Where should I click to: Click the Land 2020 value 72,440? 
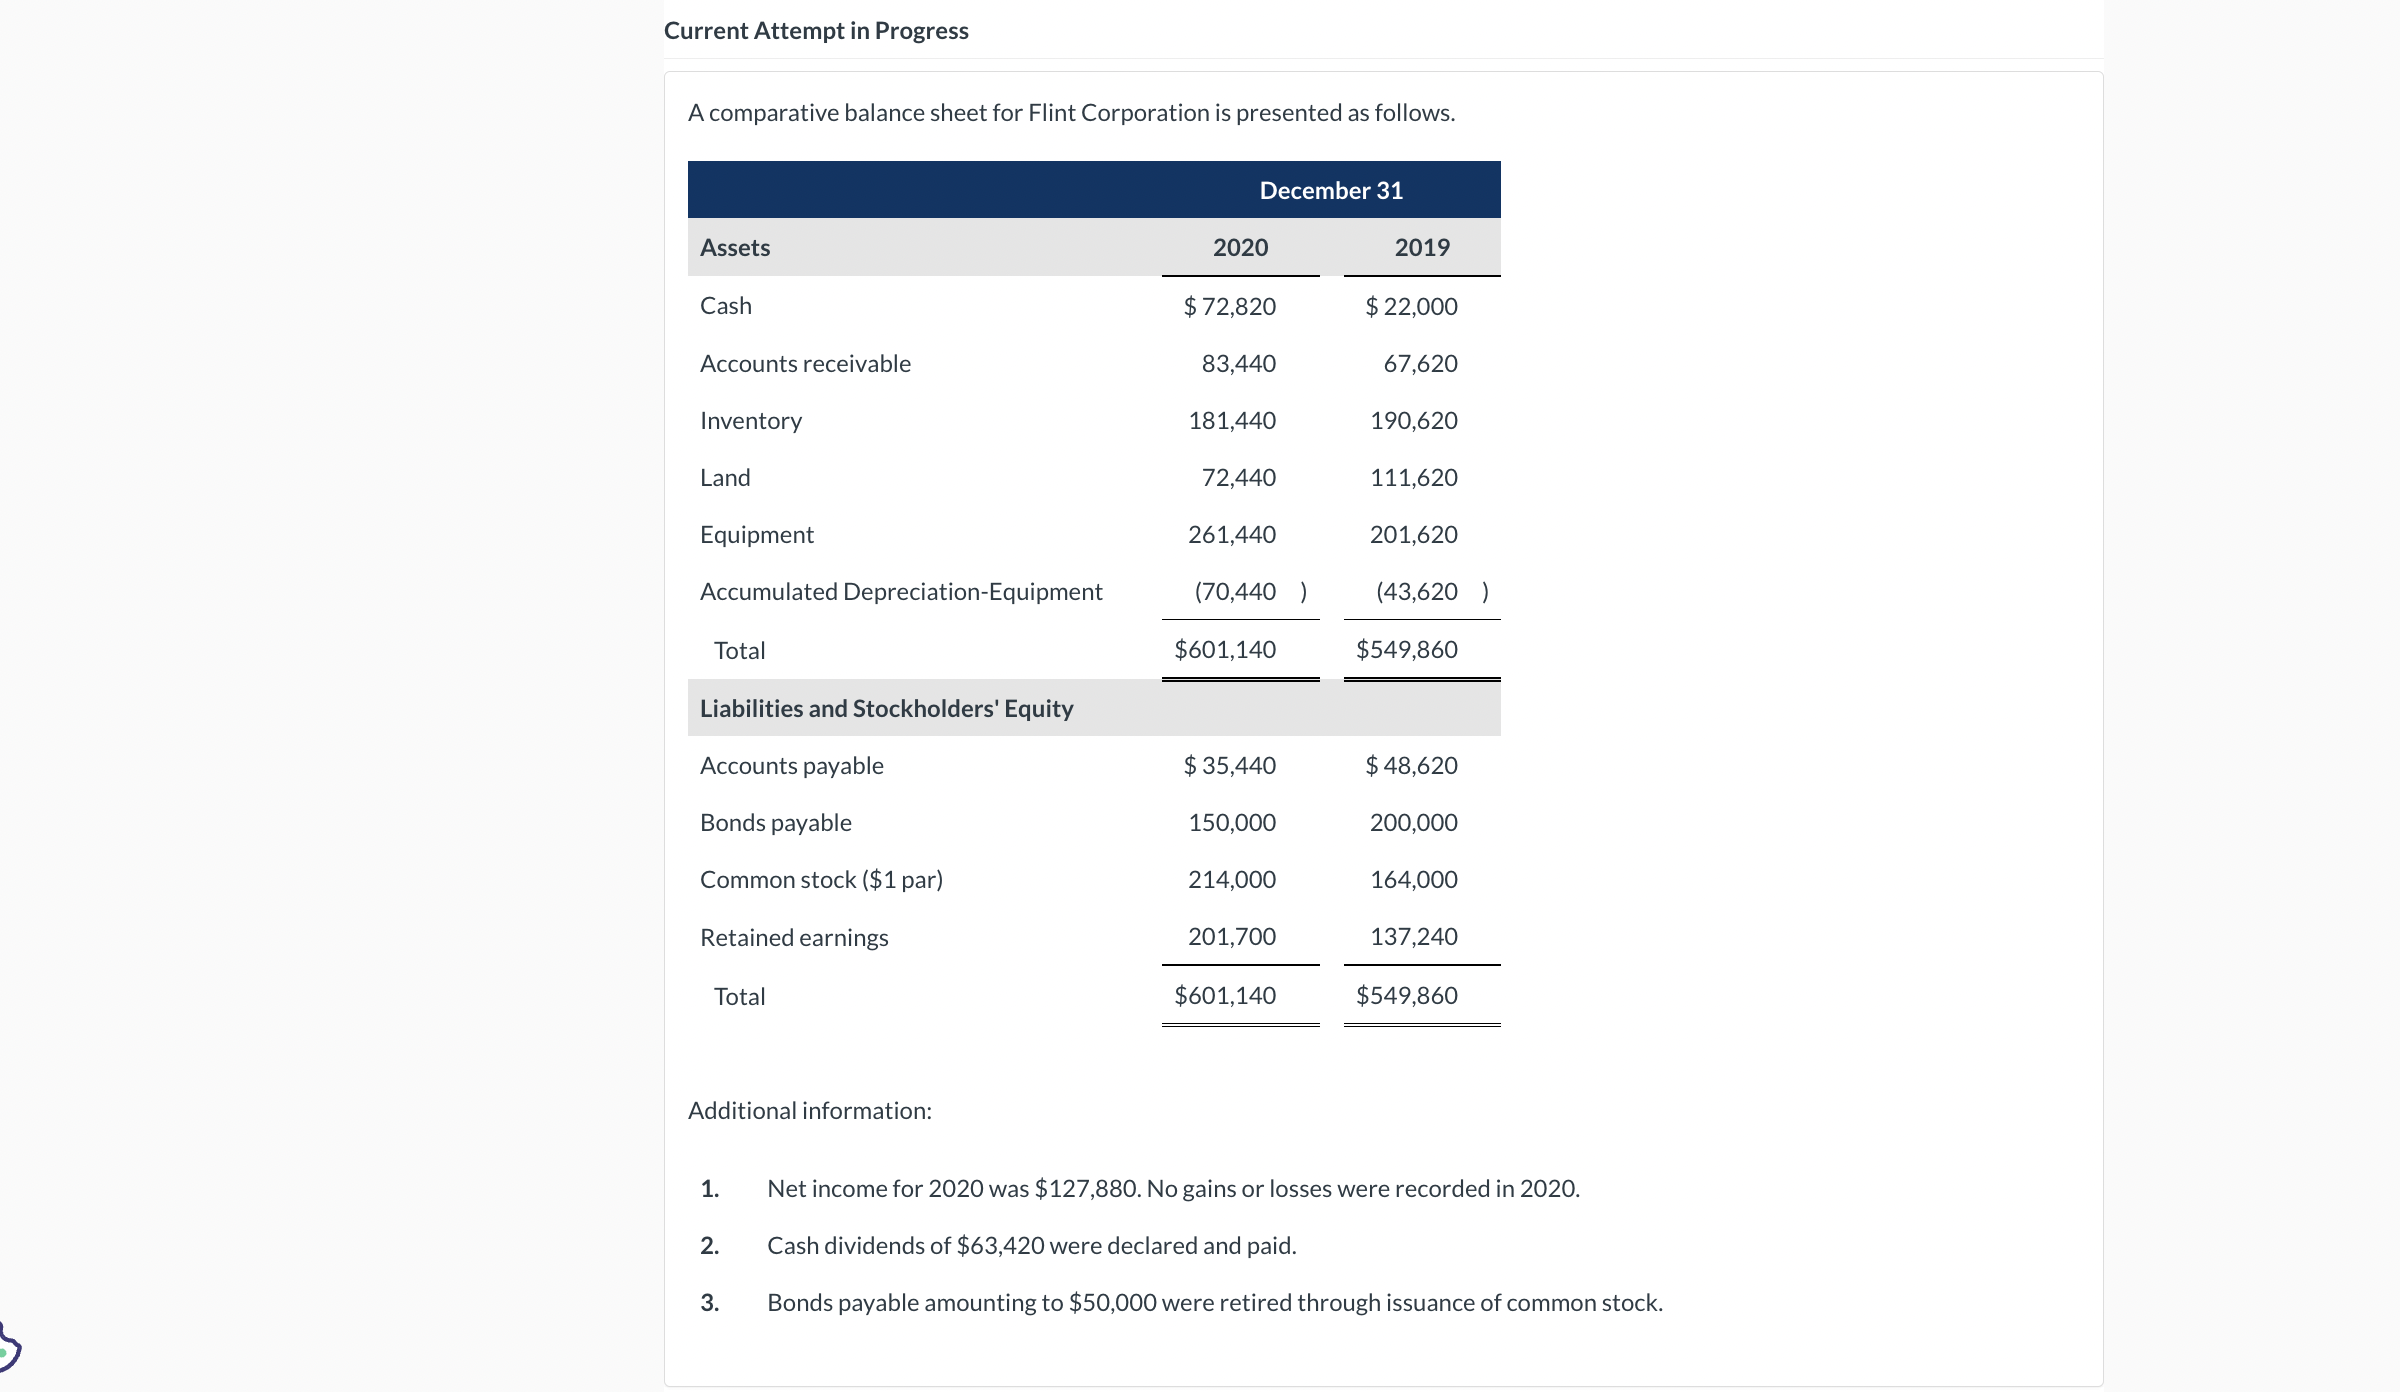pyautogui.click(x=1238, y=477)
